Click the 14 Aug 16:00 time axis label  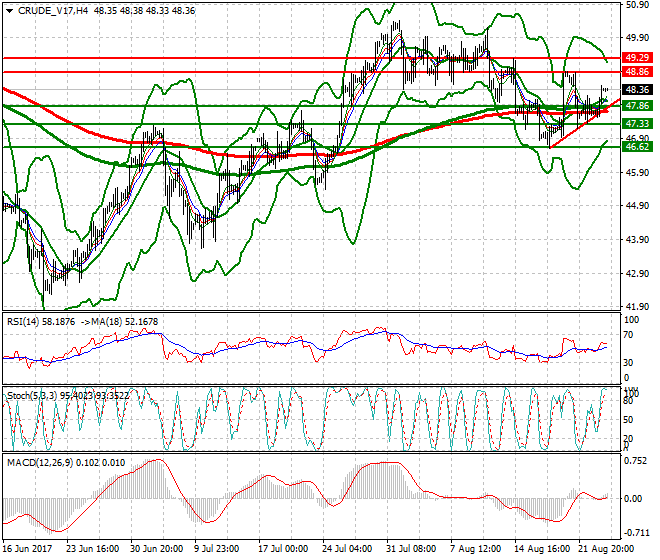point(542,549)
